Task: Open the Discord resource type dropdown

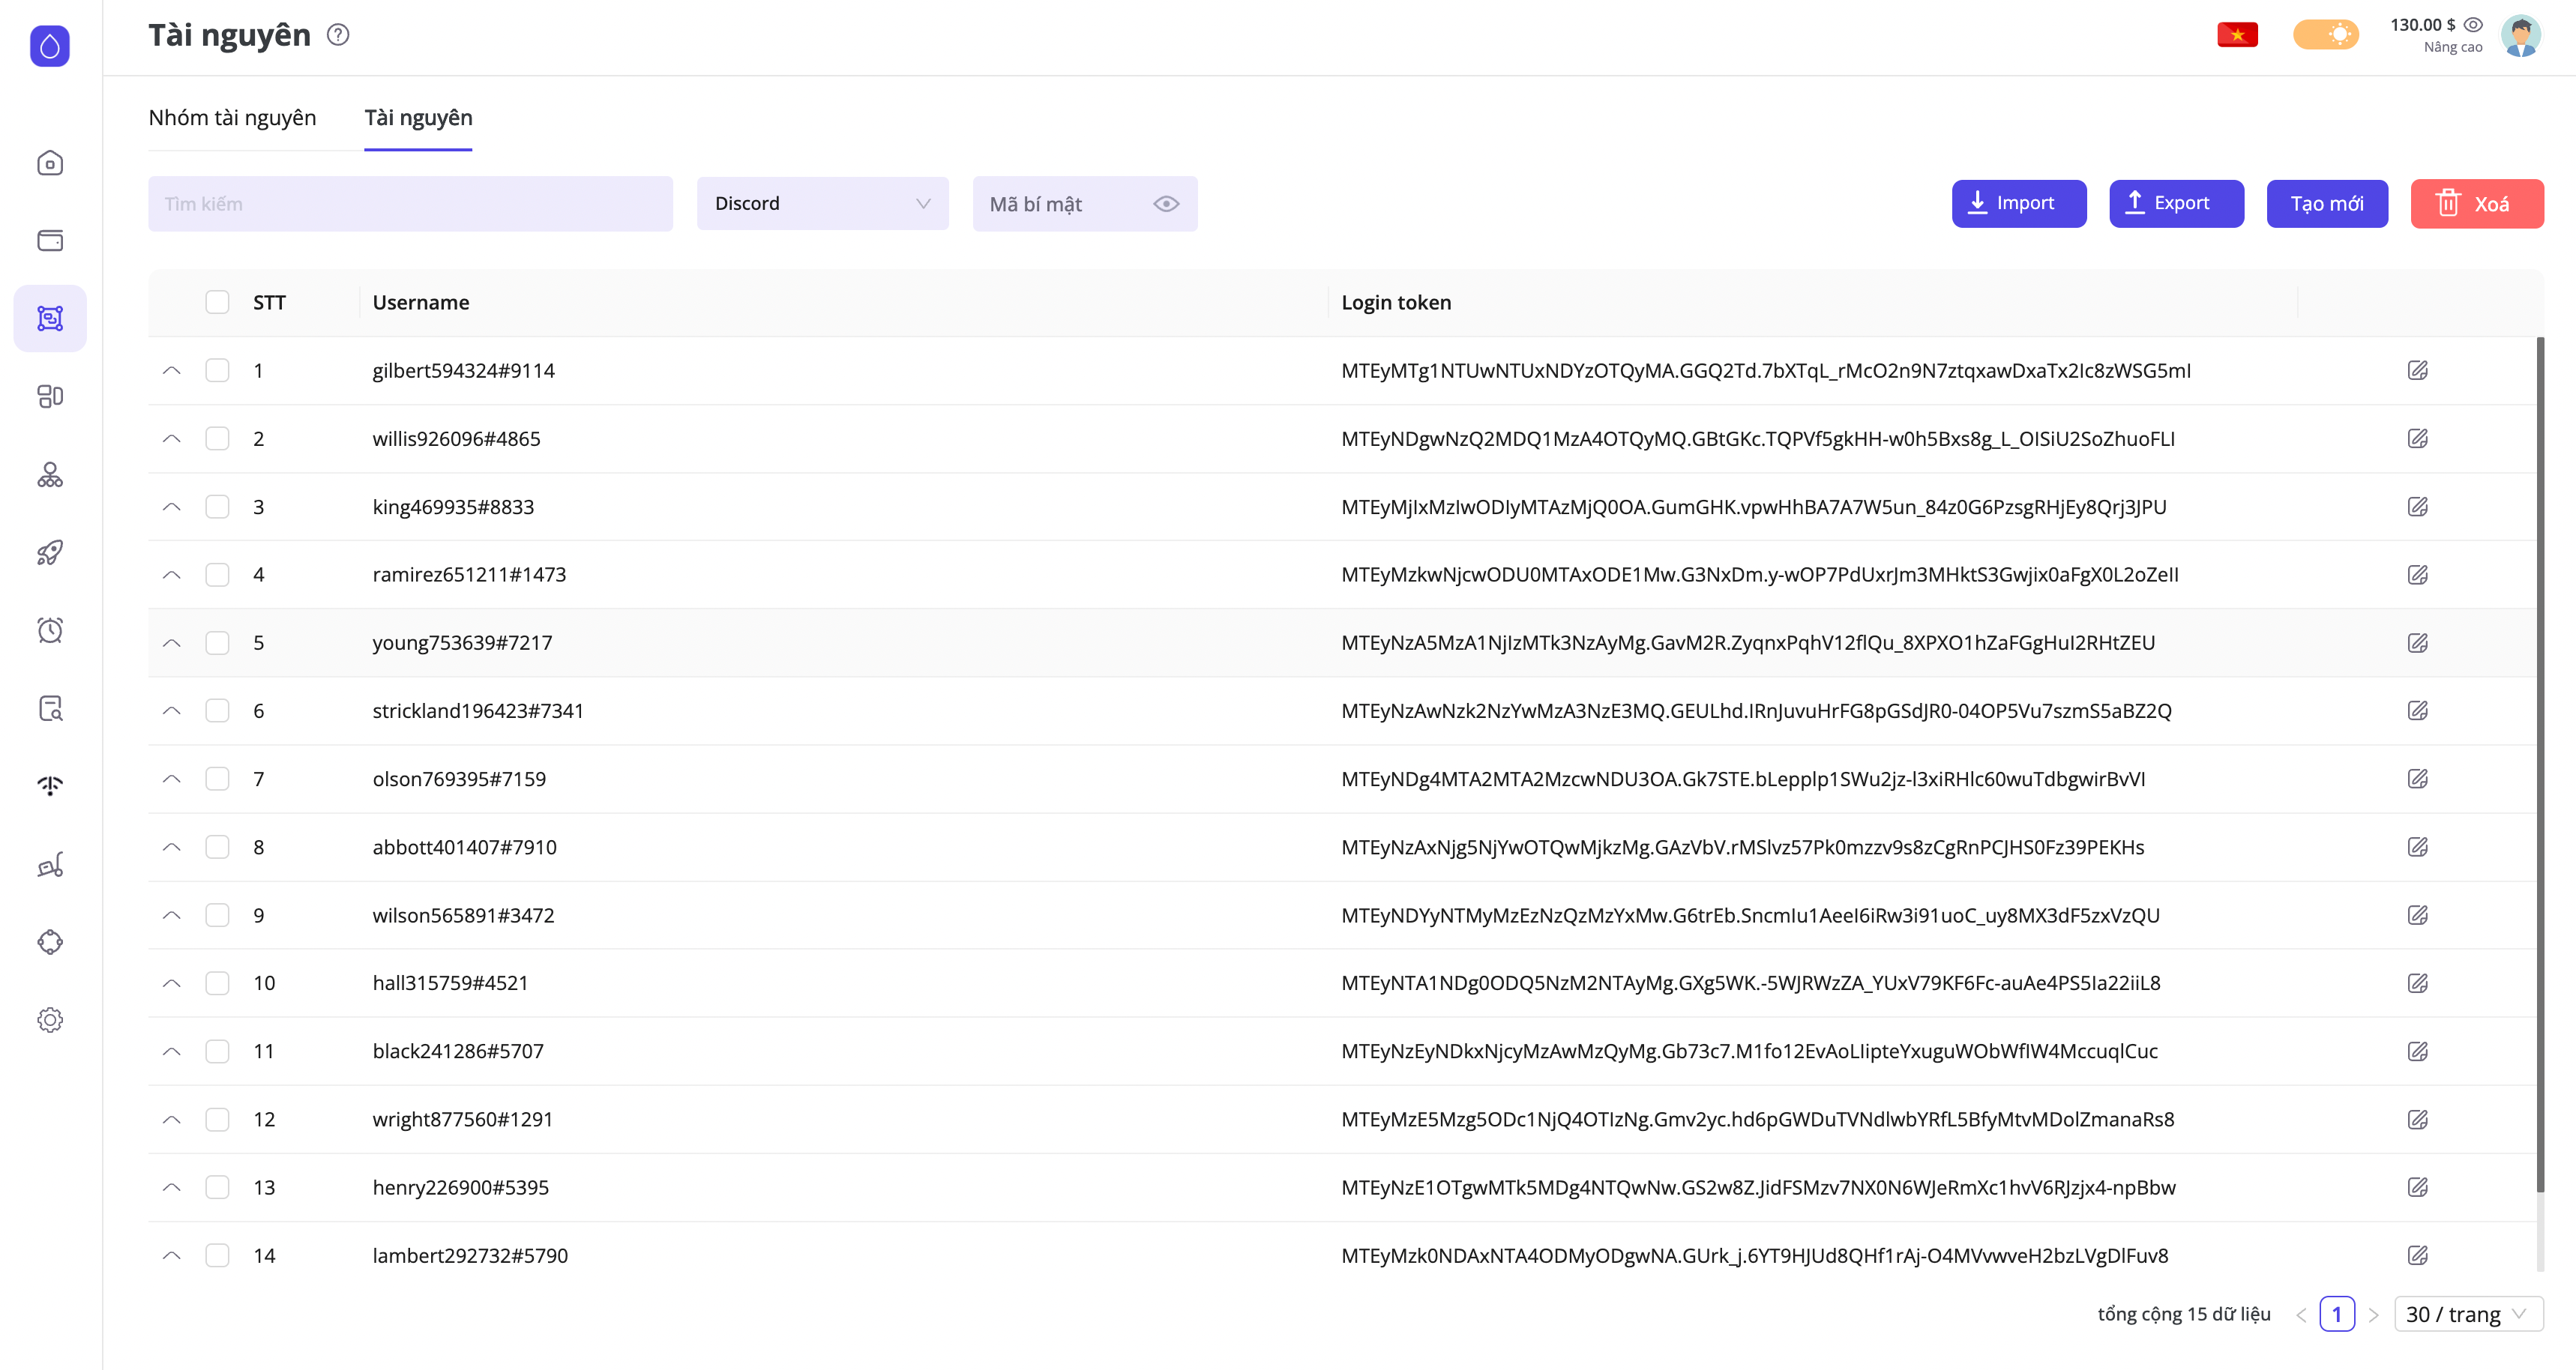Action: coord(822,204)
